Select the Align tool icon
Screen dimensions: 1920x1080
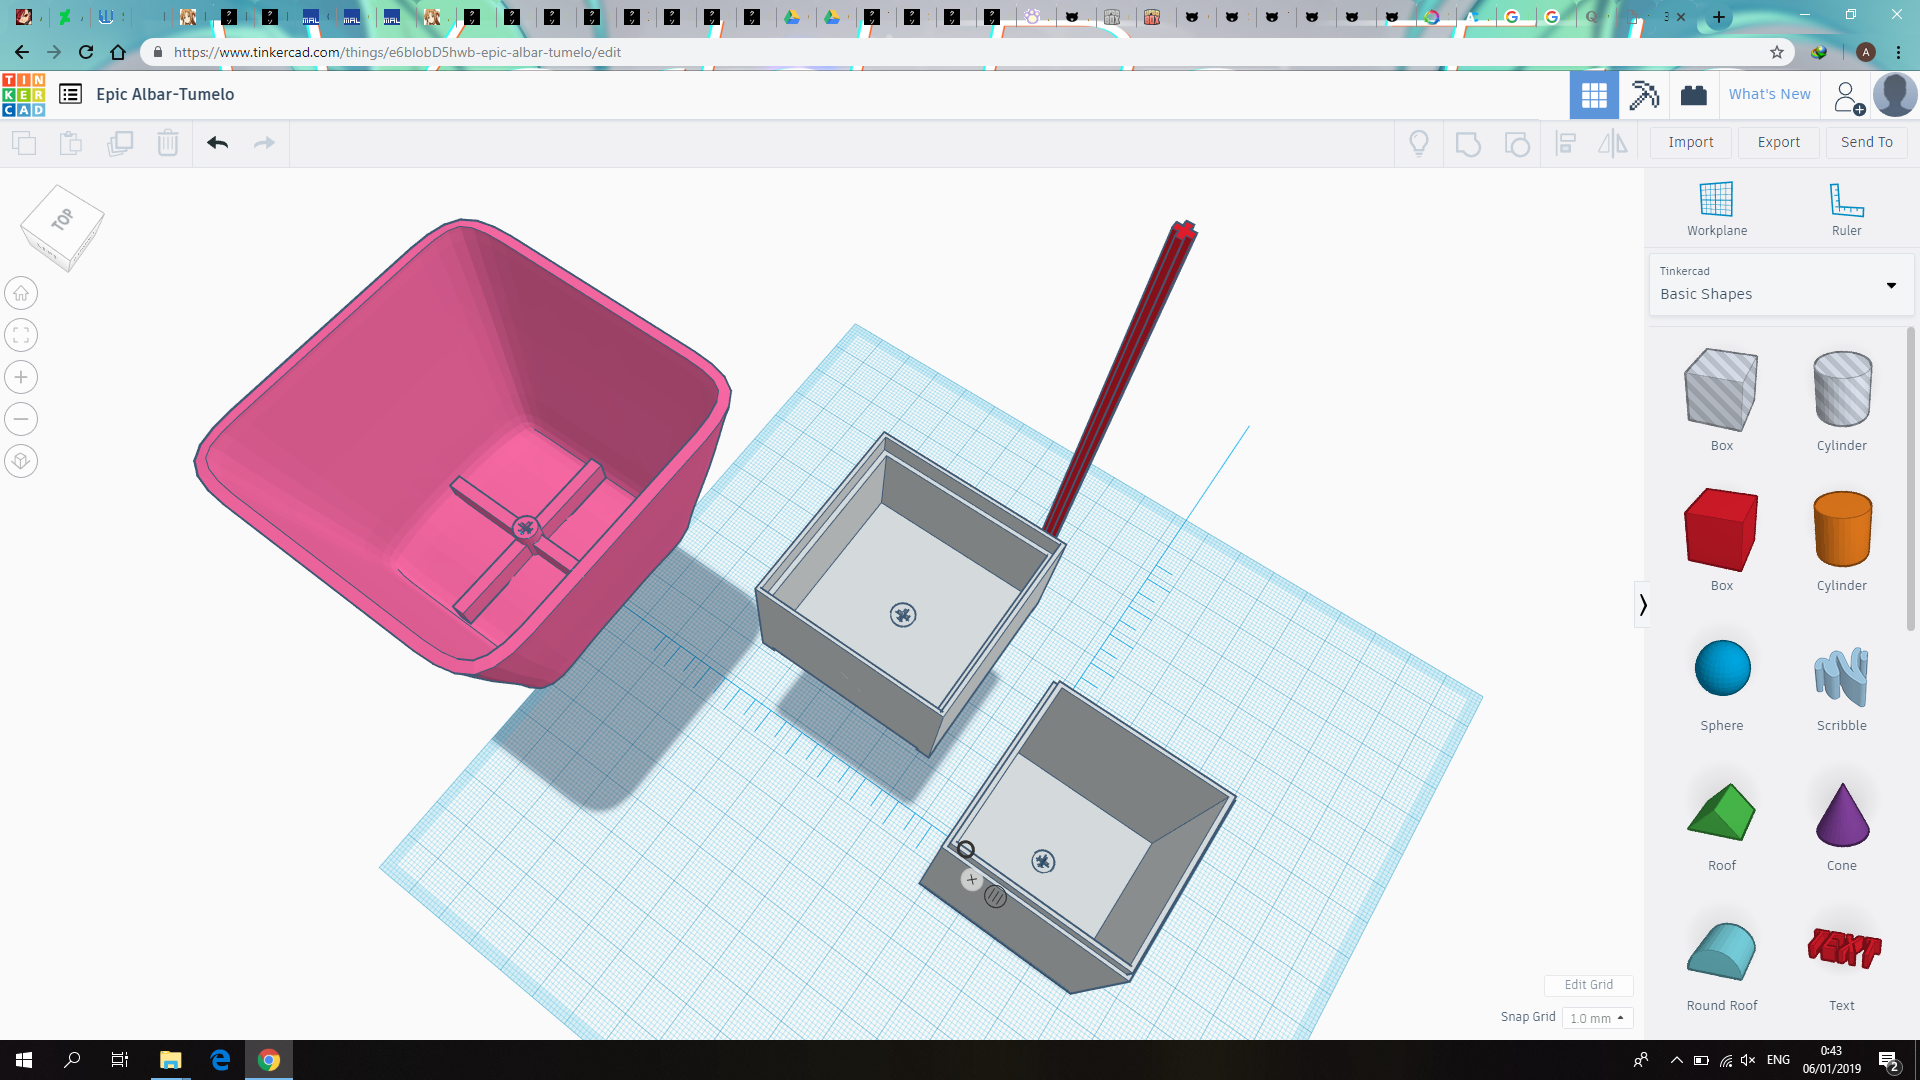1567,142
